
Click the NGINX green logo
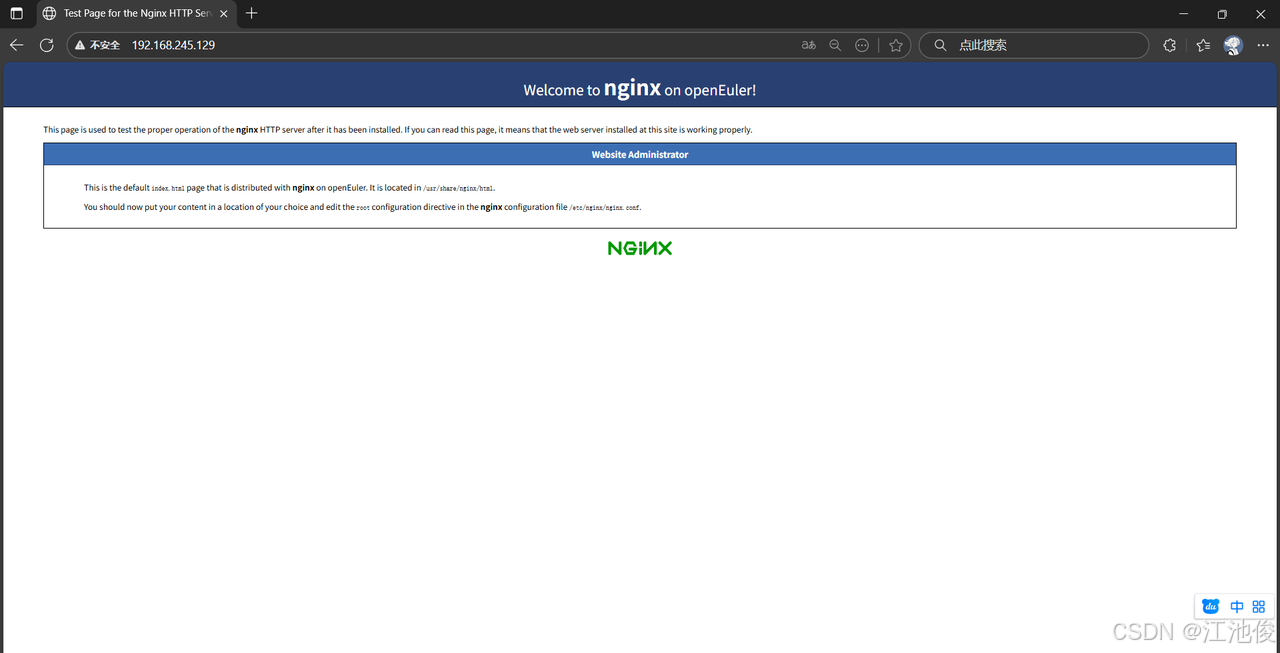pyautogui.click(x=640, y=248)
